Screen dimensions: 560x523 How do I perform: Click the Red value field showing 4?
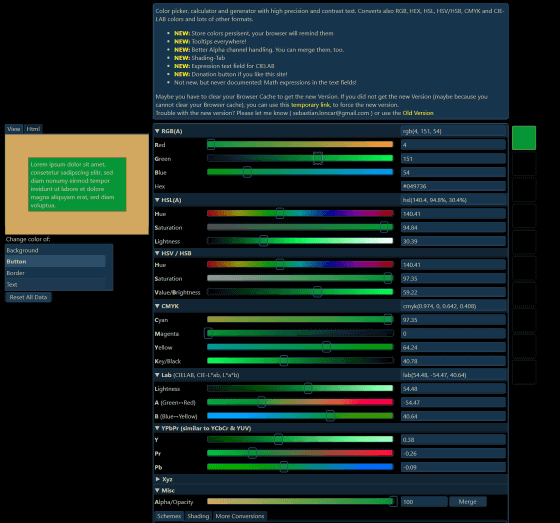pyautogui.click(x=453, y=145)
